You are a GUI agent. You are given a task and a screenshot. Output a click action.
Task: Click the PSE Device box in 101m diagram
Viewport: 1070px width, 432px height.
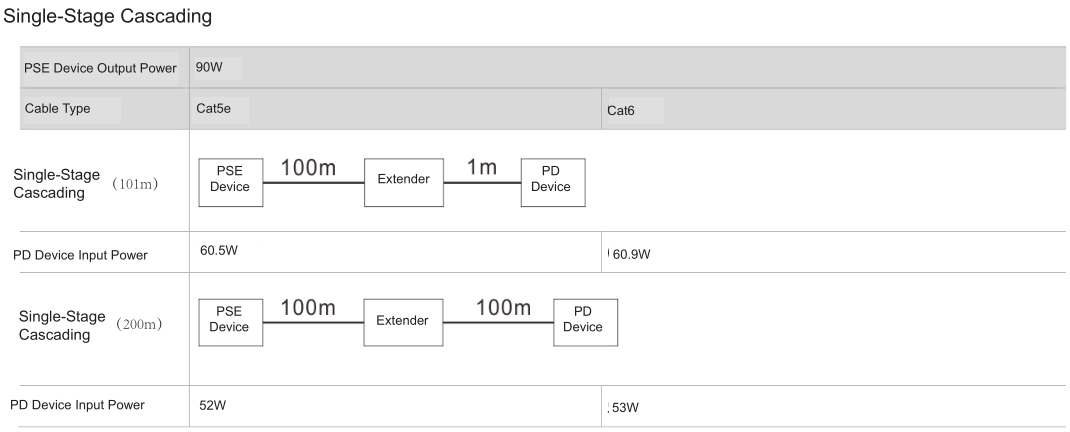(231, 181)
